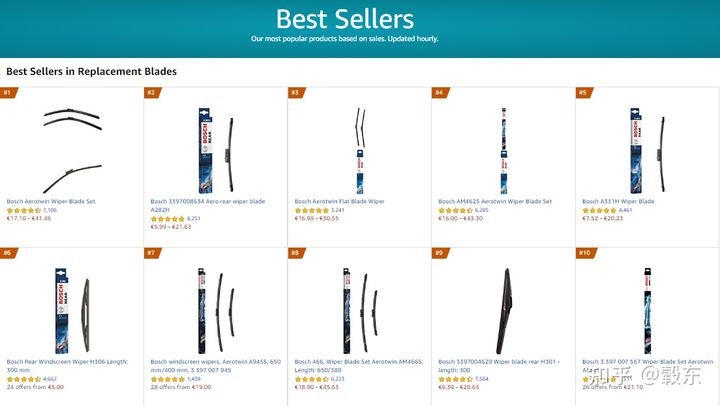Open the Bosch A331H Wiper Blade link
This screenshot has width=720, height=406.
click(618, 201)
